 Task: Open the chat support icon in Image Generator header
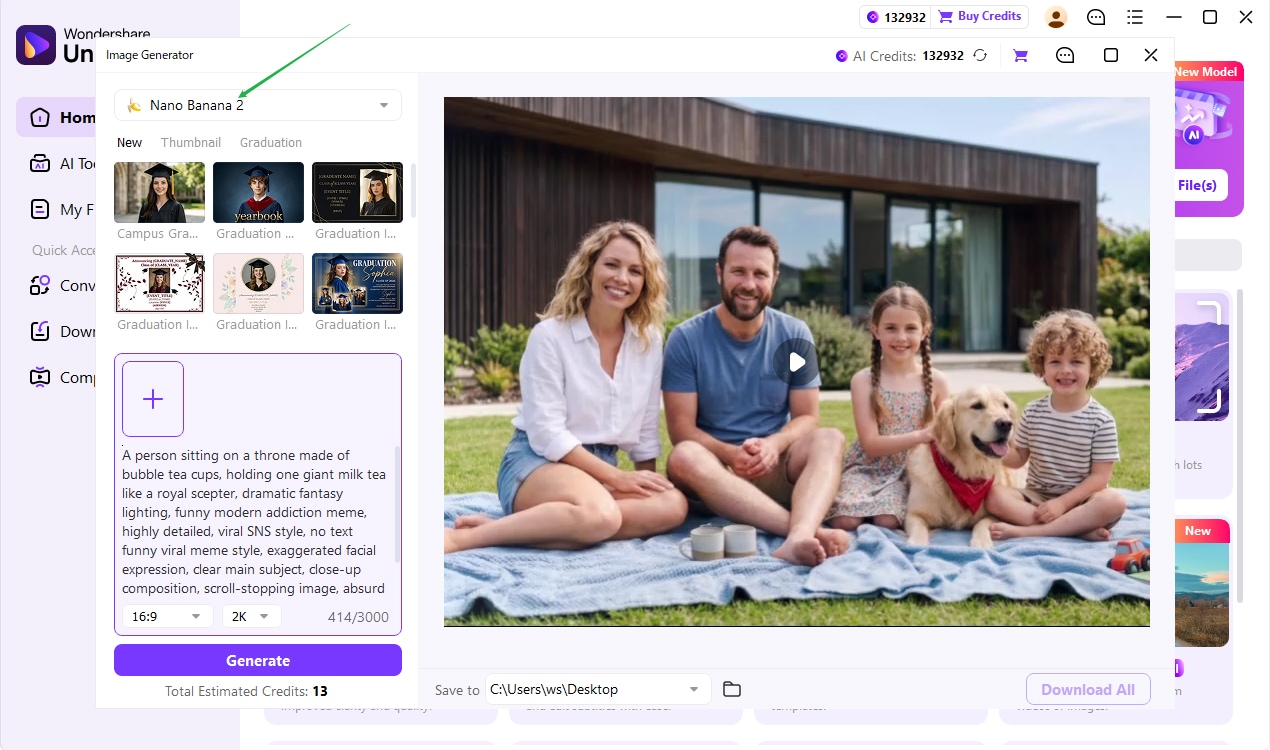[1065, 56]
